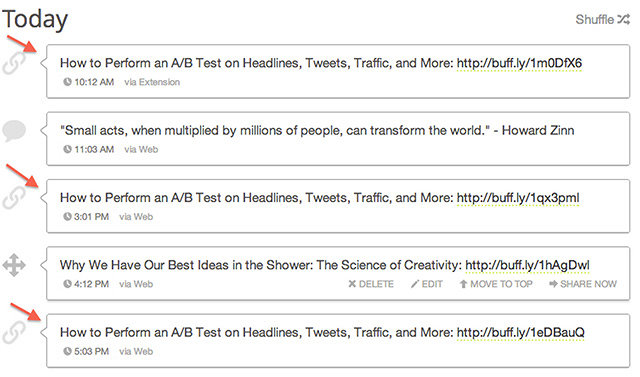Image resolution: width=640 pixels, height=377 pixels.
Task: Select the Howard Zinn quote post
Action: pos(338,139)
